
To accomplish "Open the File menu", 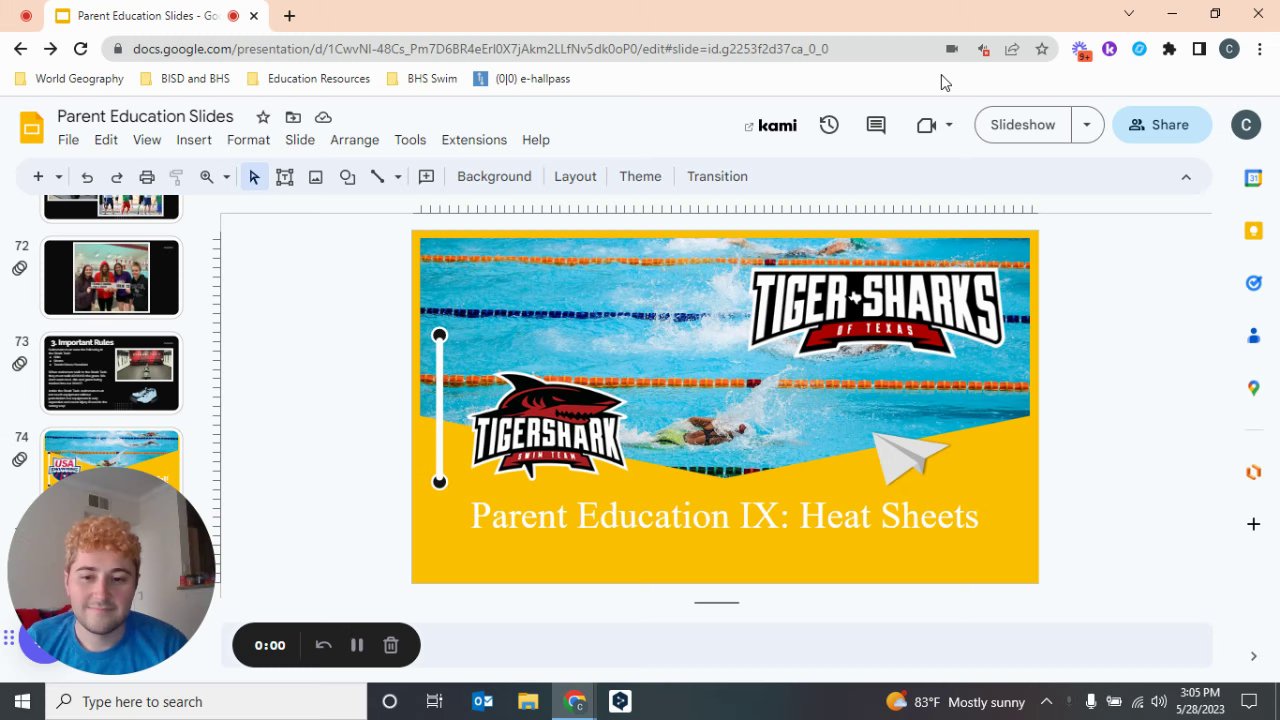I will click(68, 140).
